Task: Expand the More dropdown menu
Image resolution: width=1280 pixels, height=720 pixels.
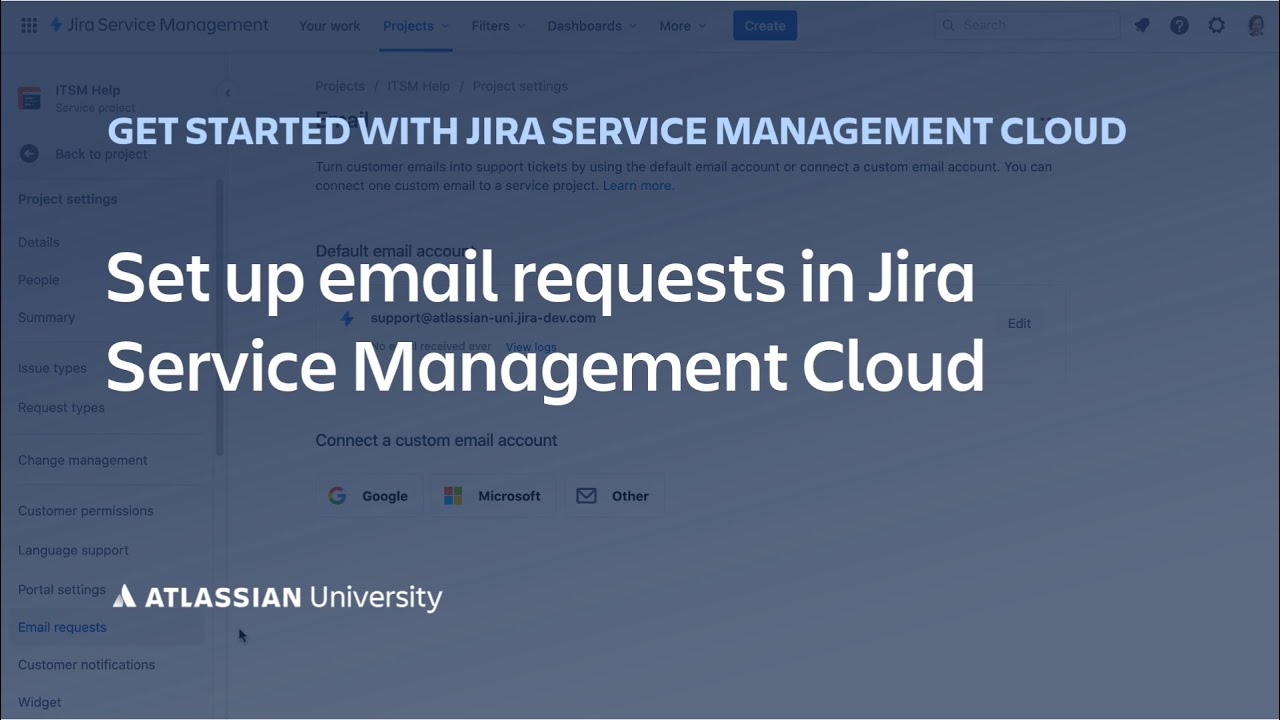Action: pyautogui.click(x=683, y=25)
